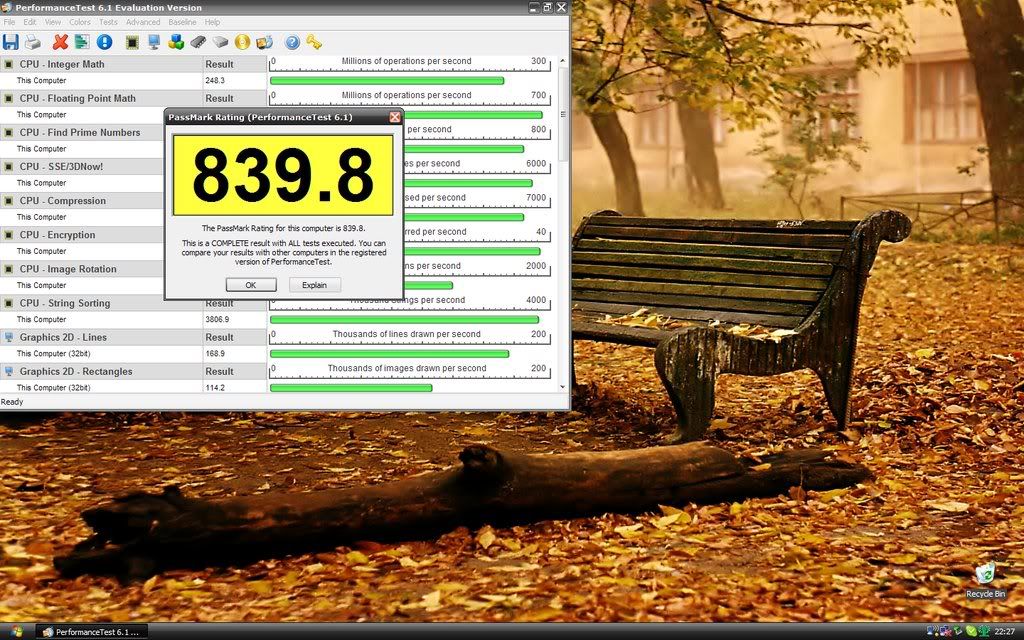Click the Integer Math result value 248.3
The height and width of the screenshot is (640, 1024).
[x=215, y=80]
